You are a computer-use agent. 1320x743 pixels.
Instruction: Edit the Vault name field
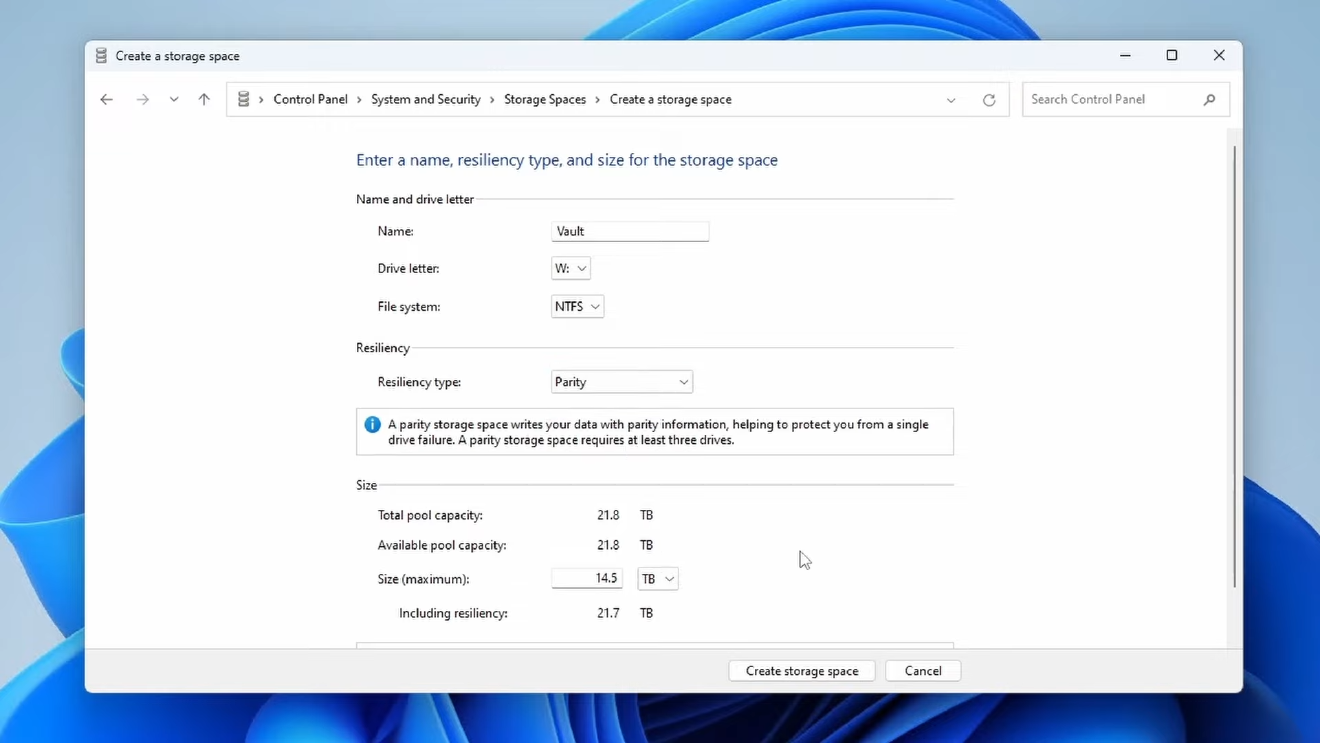(x=630, y=231)
